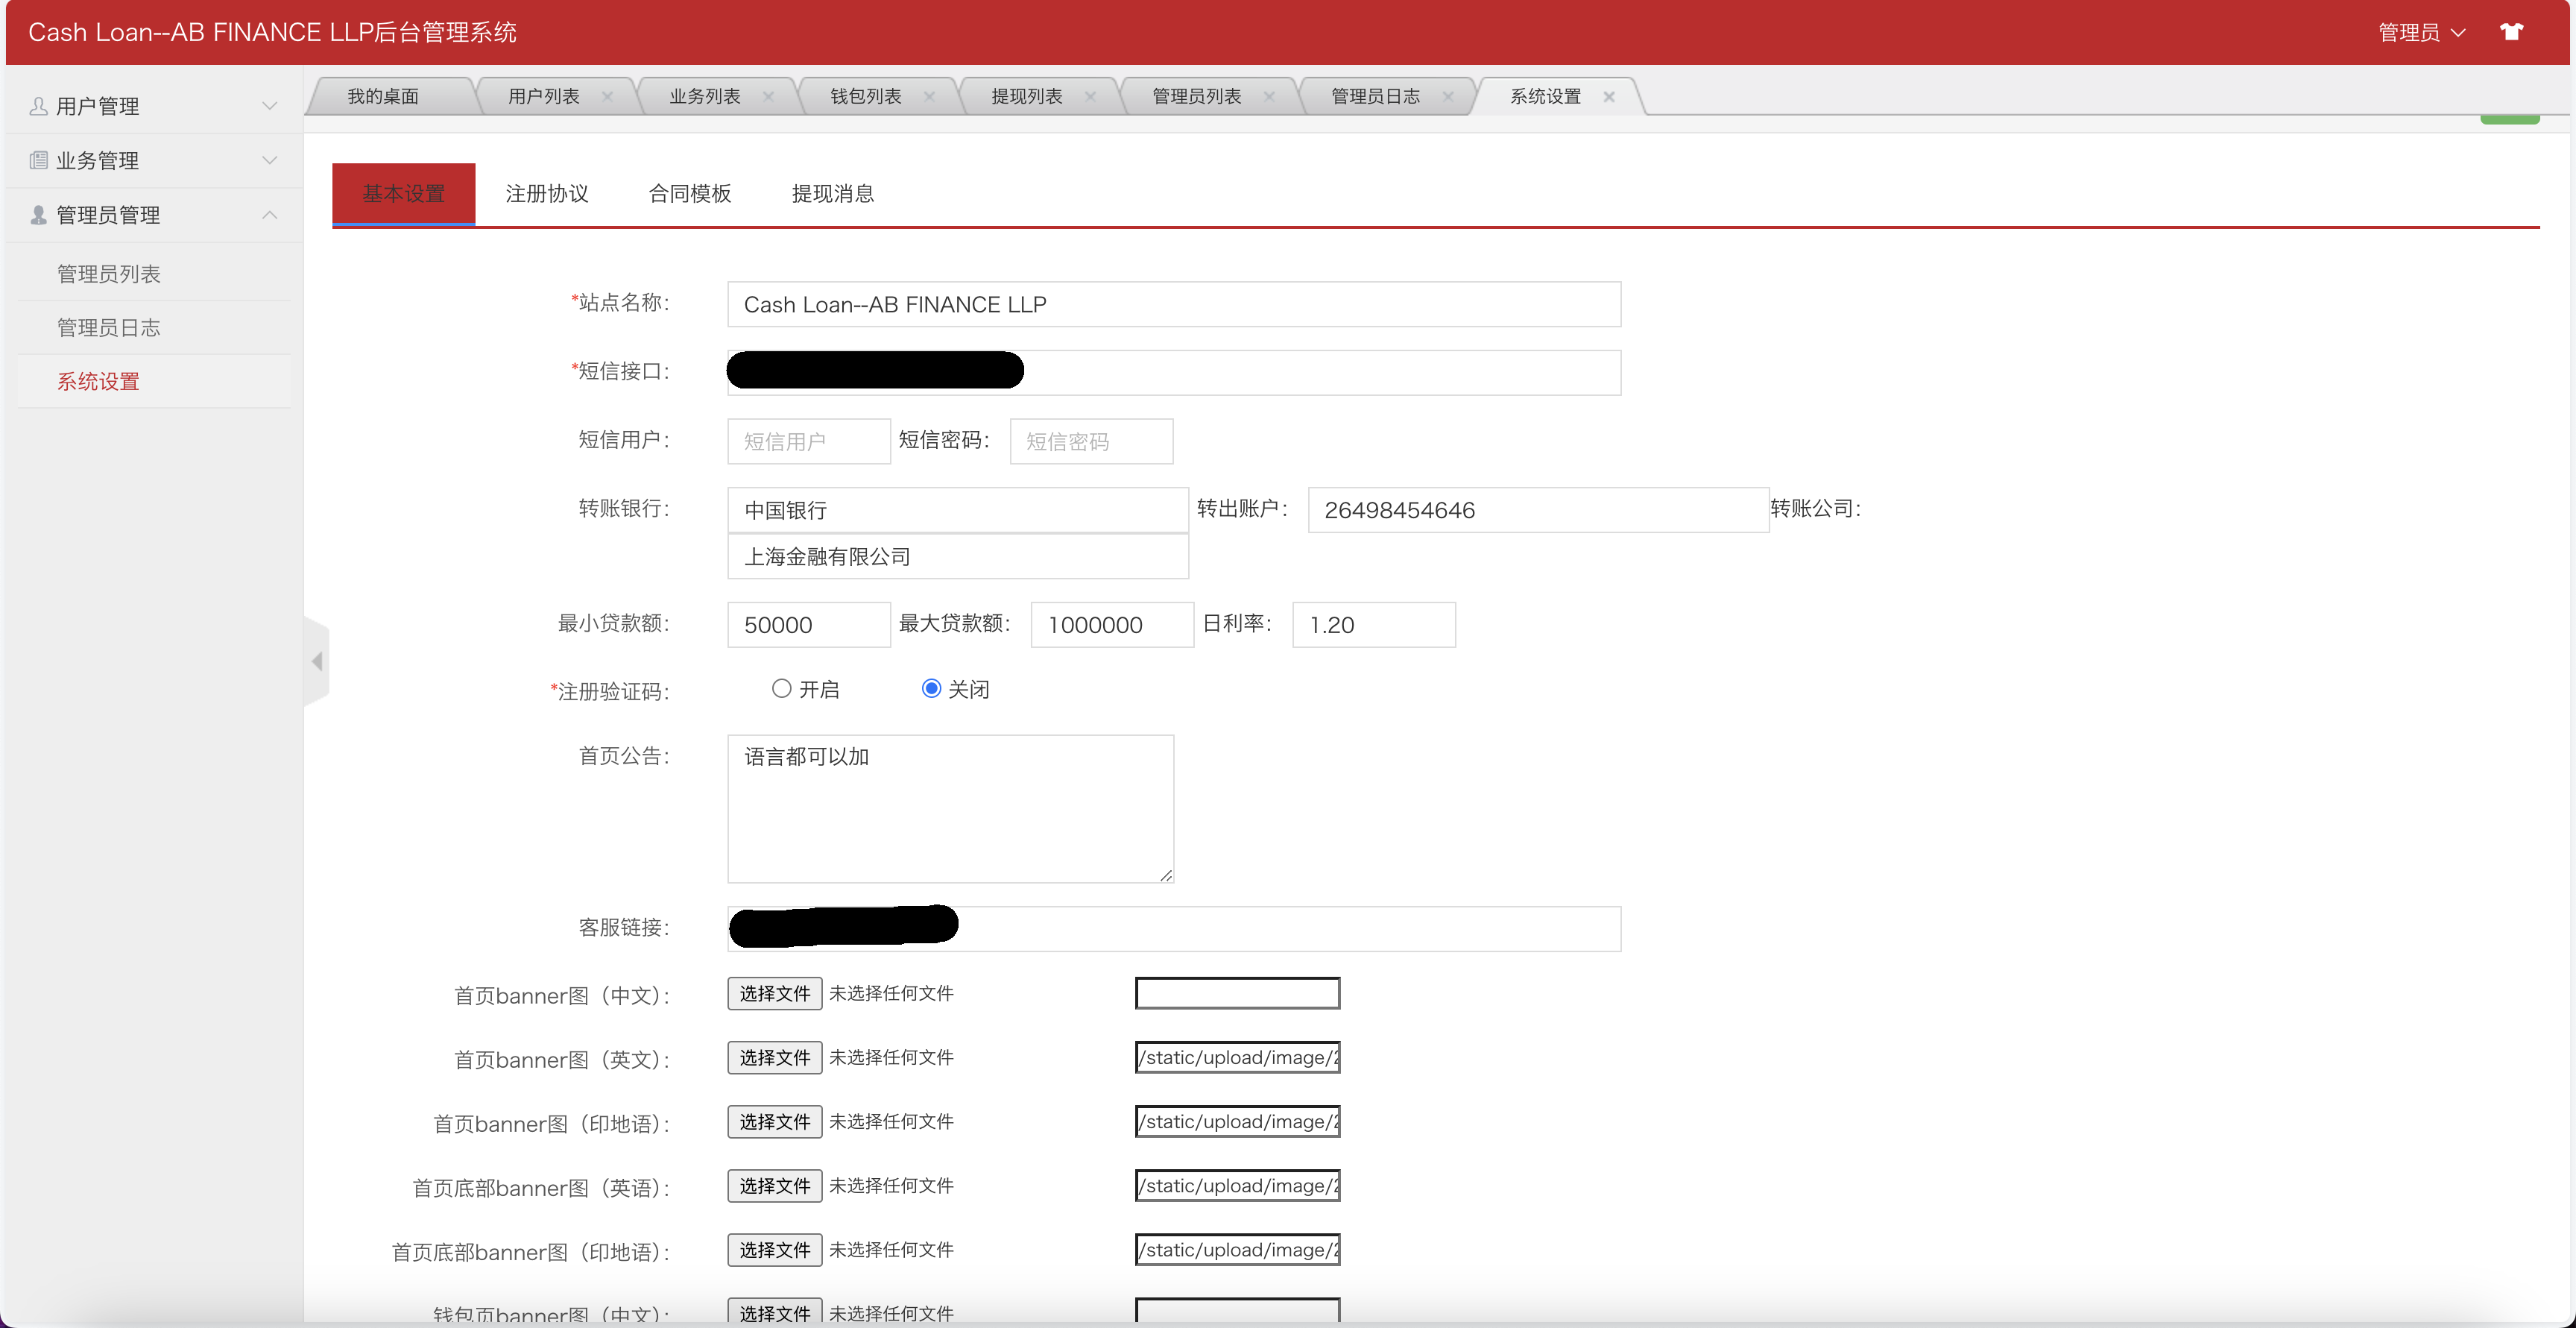The height and width of the screenshot is (1328, 2576).
Task: Click the 首页公告 text area
Action: pos(950,809)
